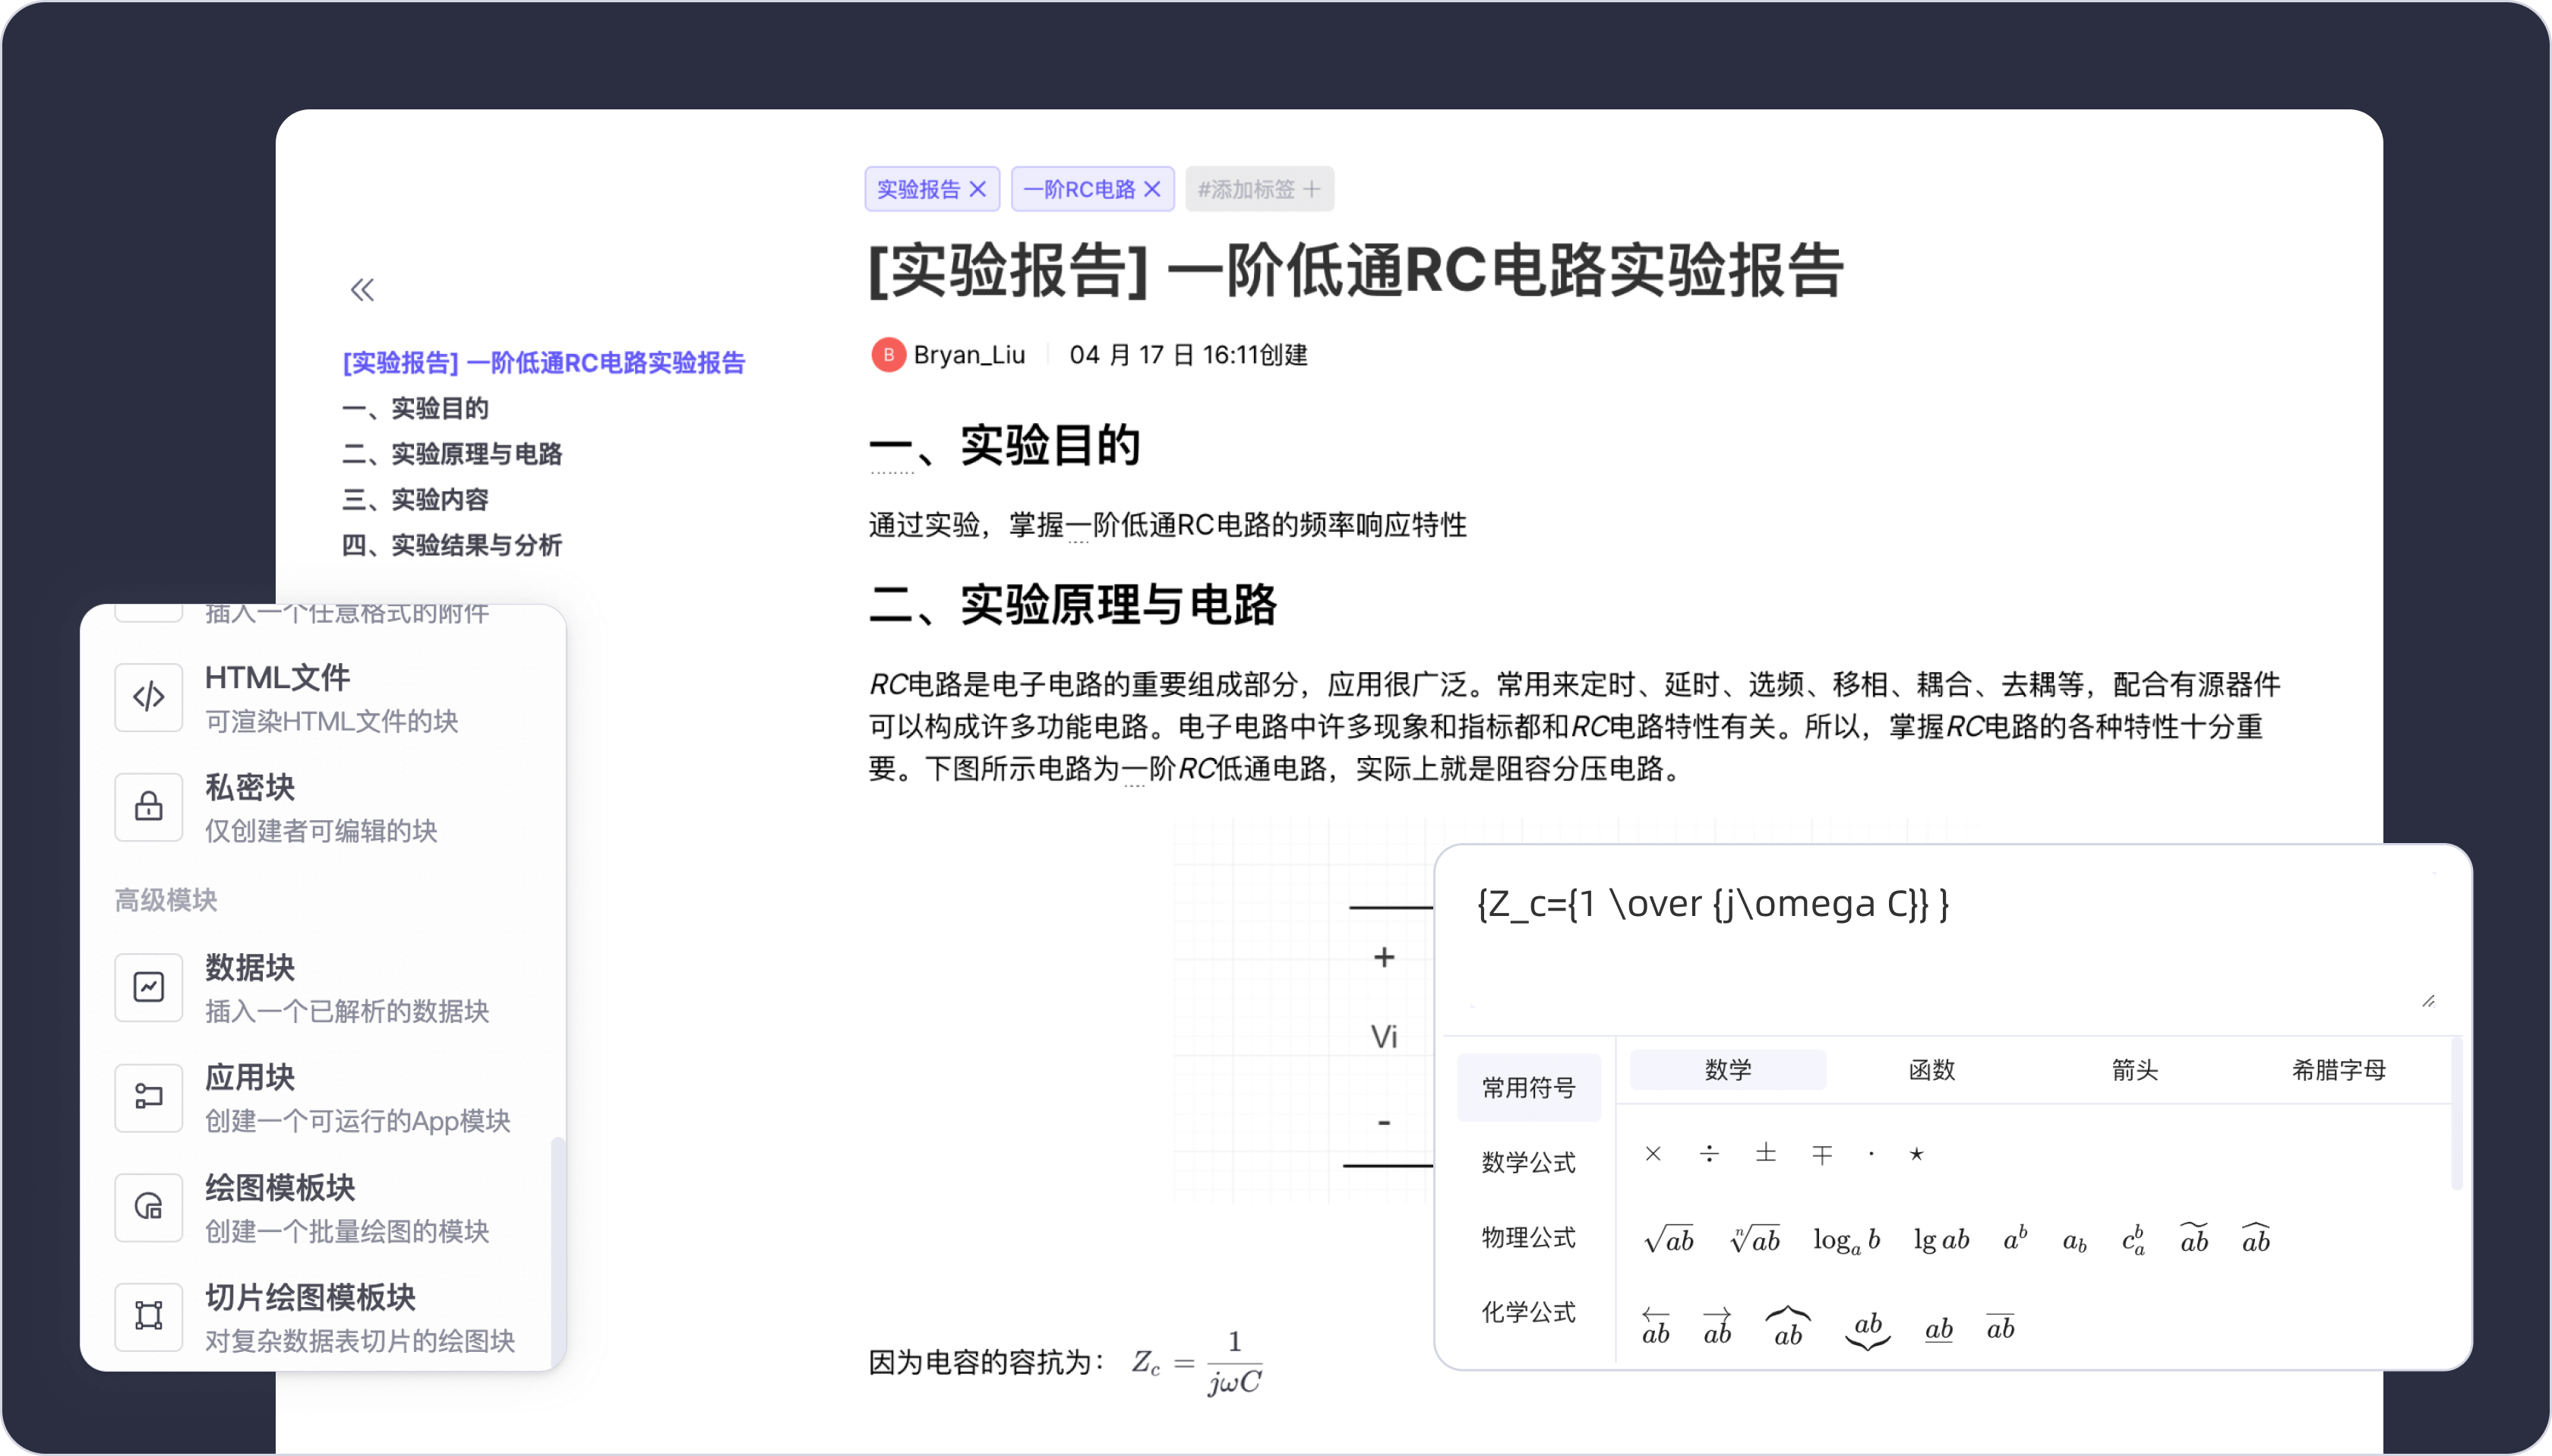Viewport: 2552px width, 1456px height.
Task: Switch to the 数学 tab
Action: 1728,1070
